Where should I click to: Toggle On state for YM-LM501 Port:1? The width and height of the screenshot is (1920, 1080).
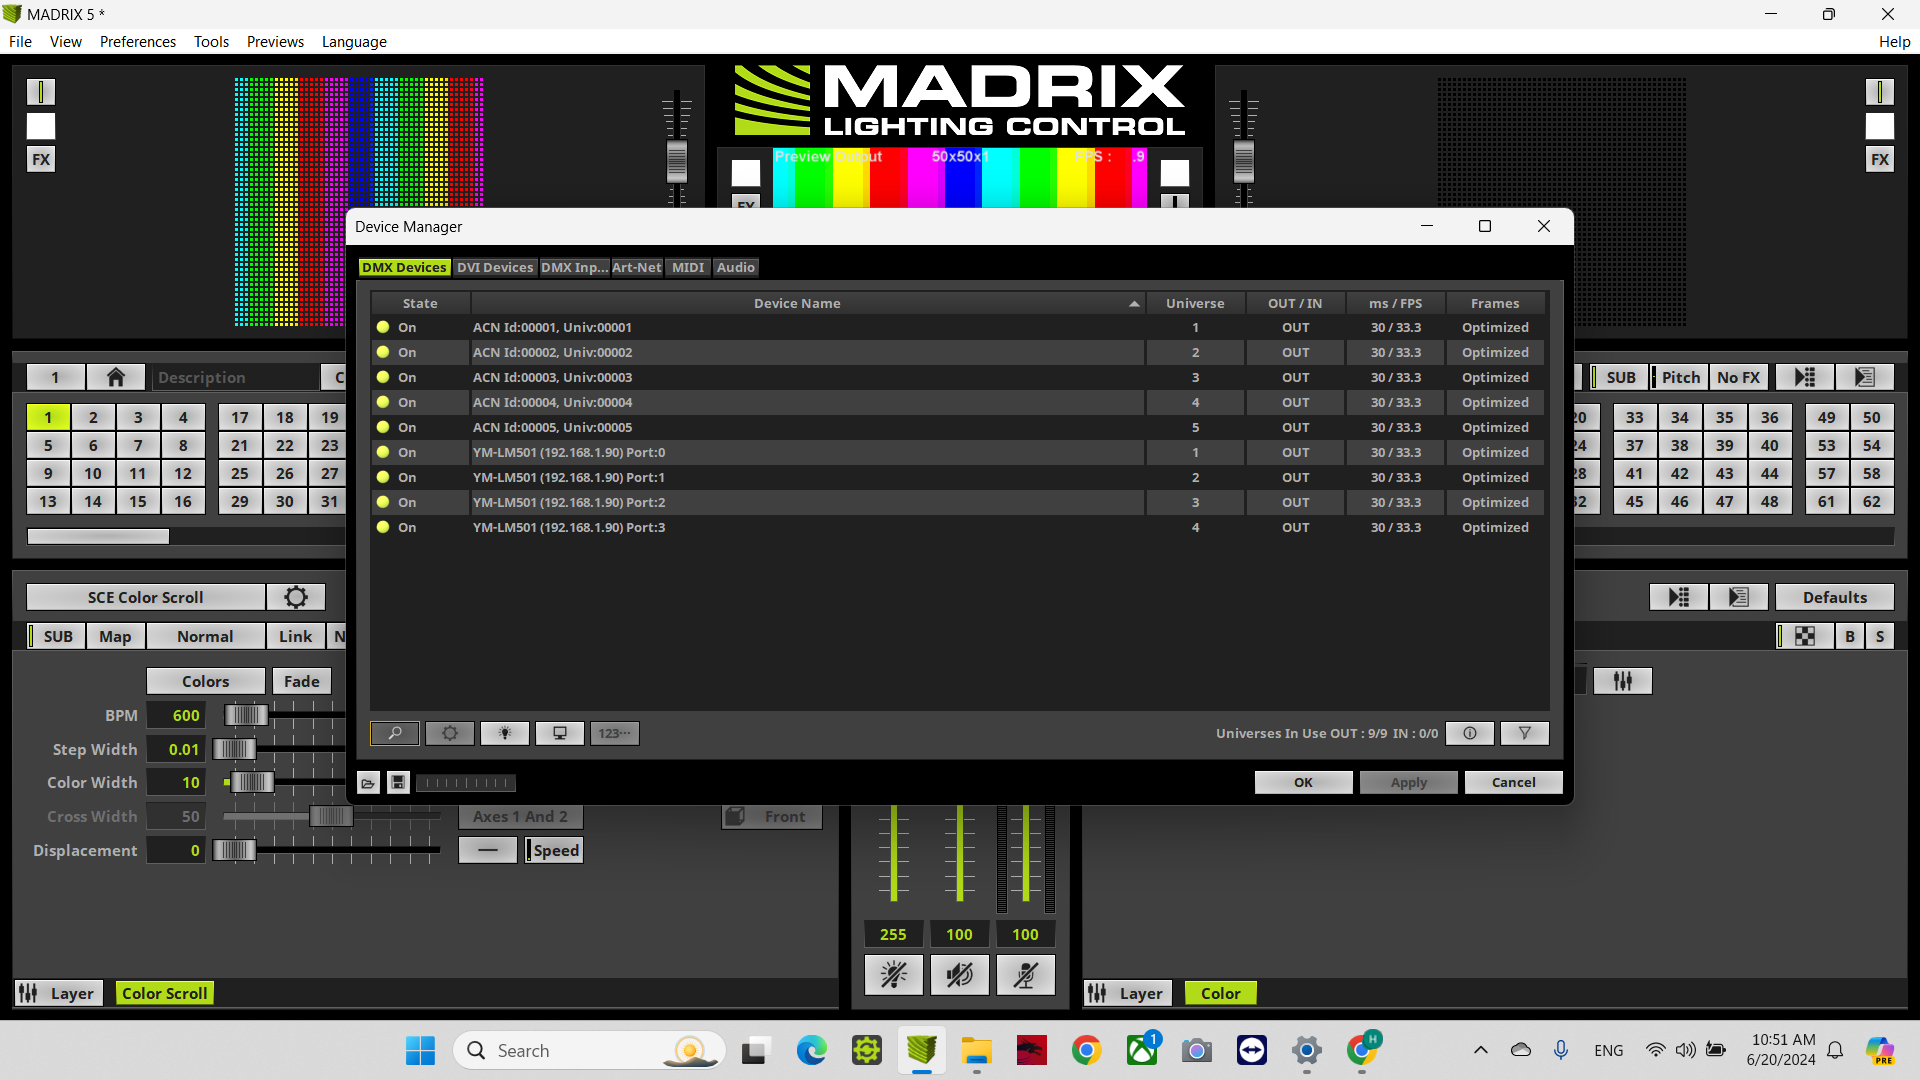pos(382,477)
